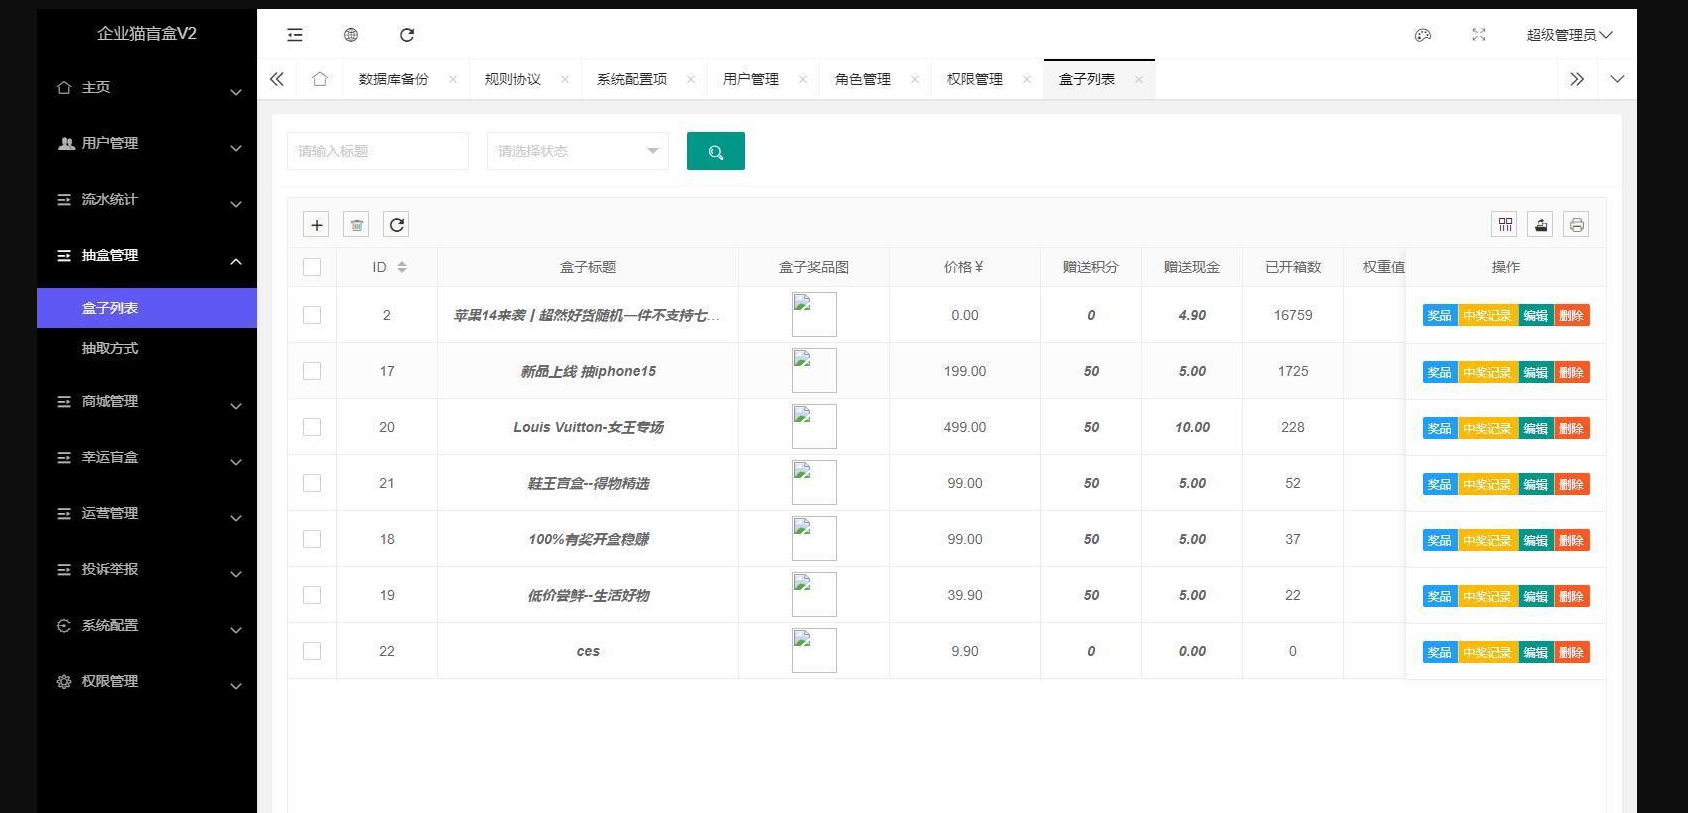
Task: Click 编辑 button for row ID 20
Action: [1535, 428]
